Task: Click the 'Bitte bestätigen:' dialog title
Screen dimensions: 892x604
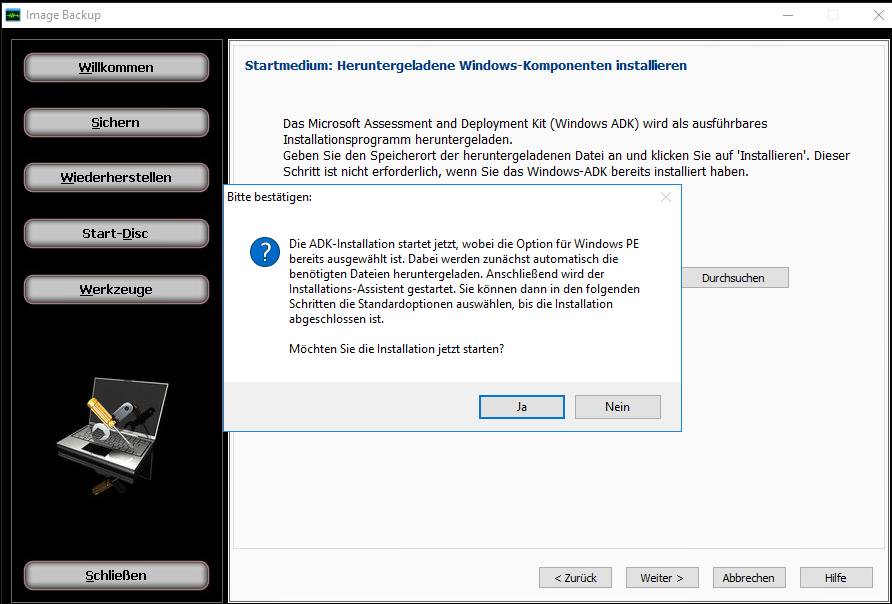Action: pyautogui.click(x=270, y=197)
